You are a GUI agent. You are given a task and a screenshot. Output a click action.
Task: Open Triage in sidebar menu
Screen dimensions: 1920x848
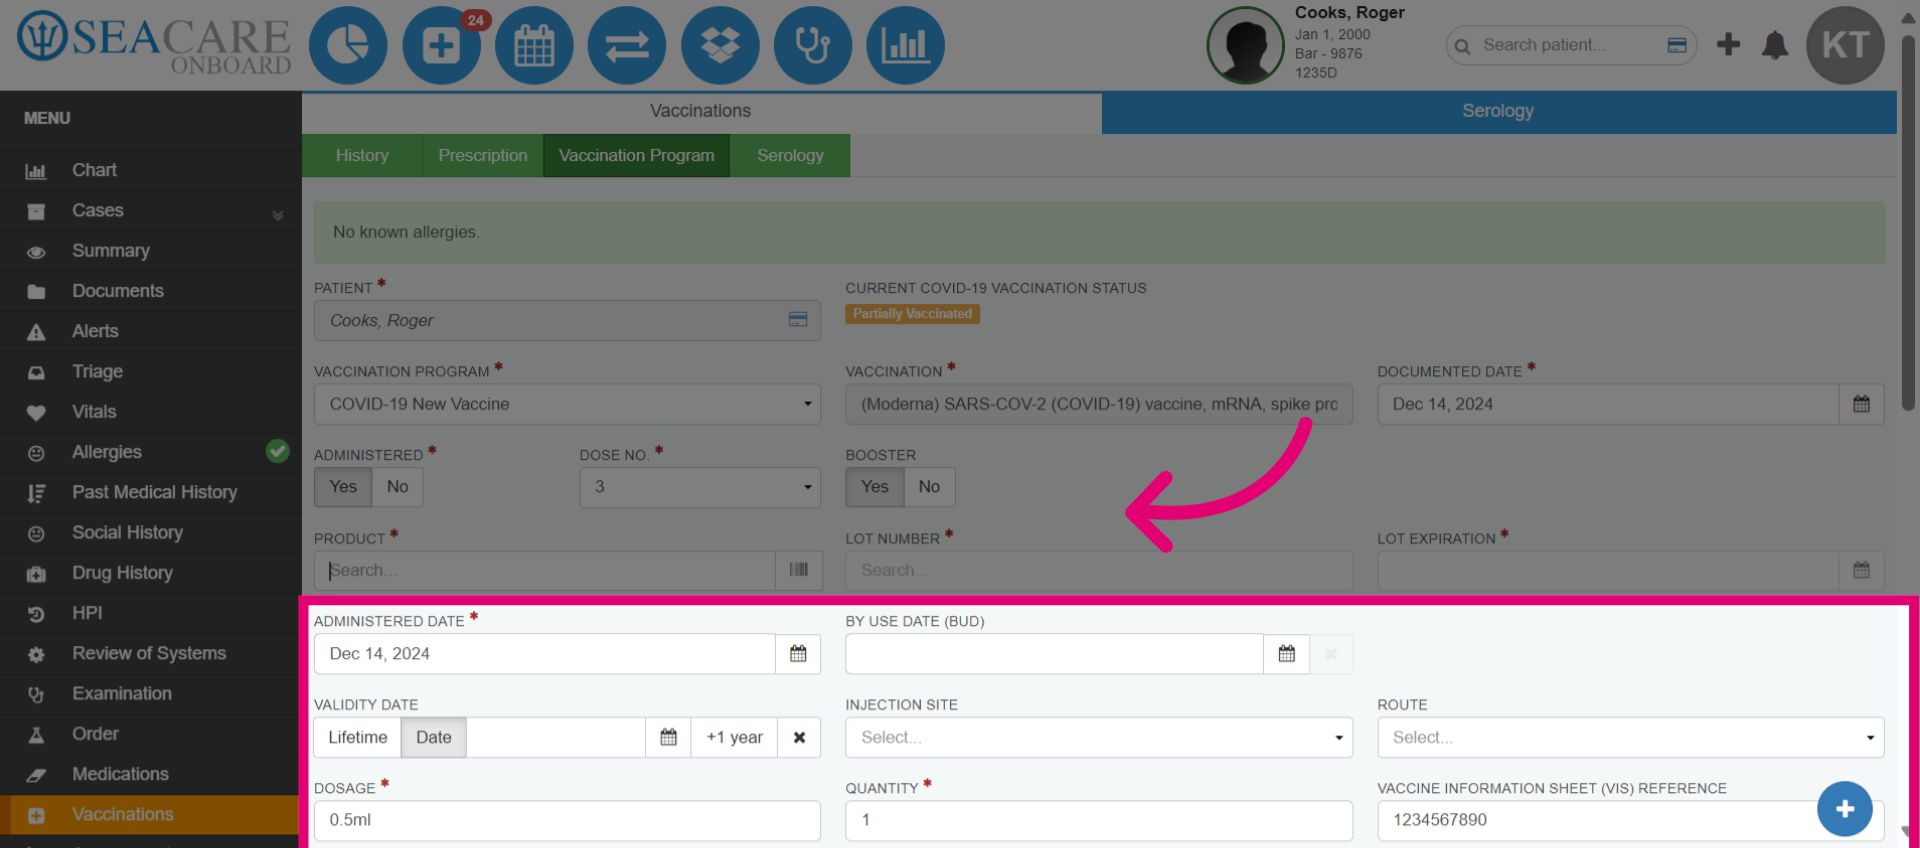[150, 371]
